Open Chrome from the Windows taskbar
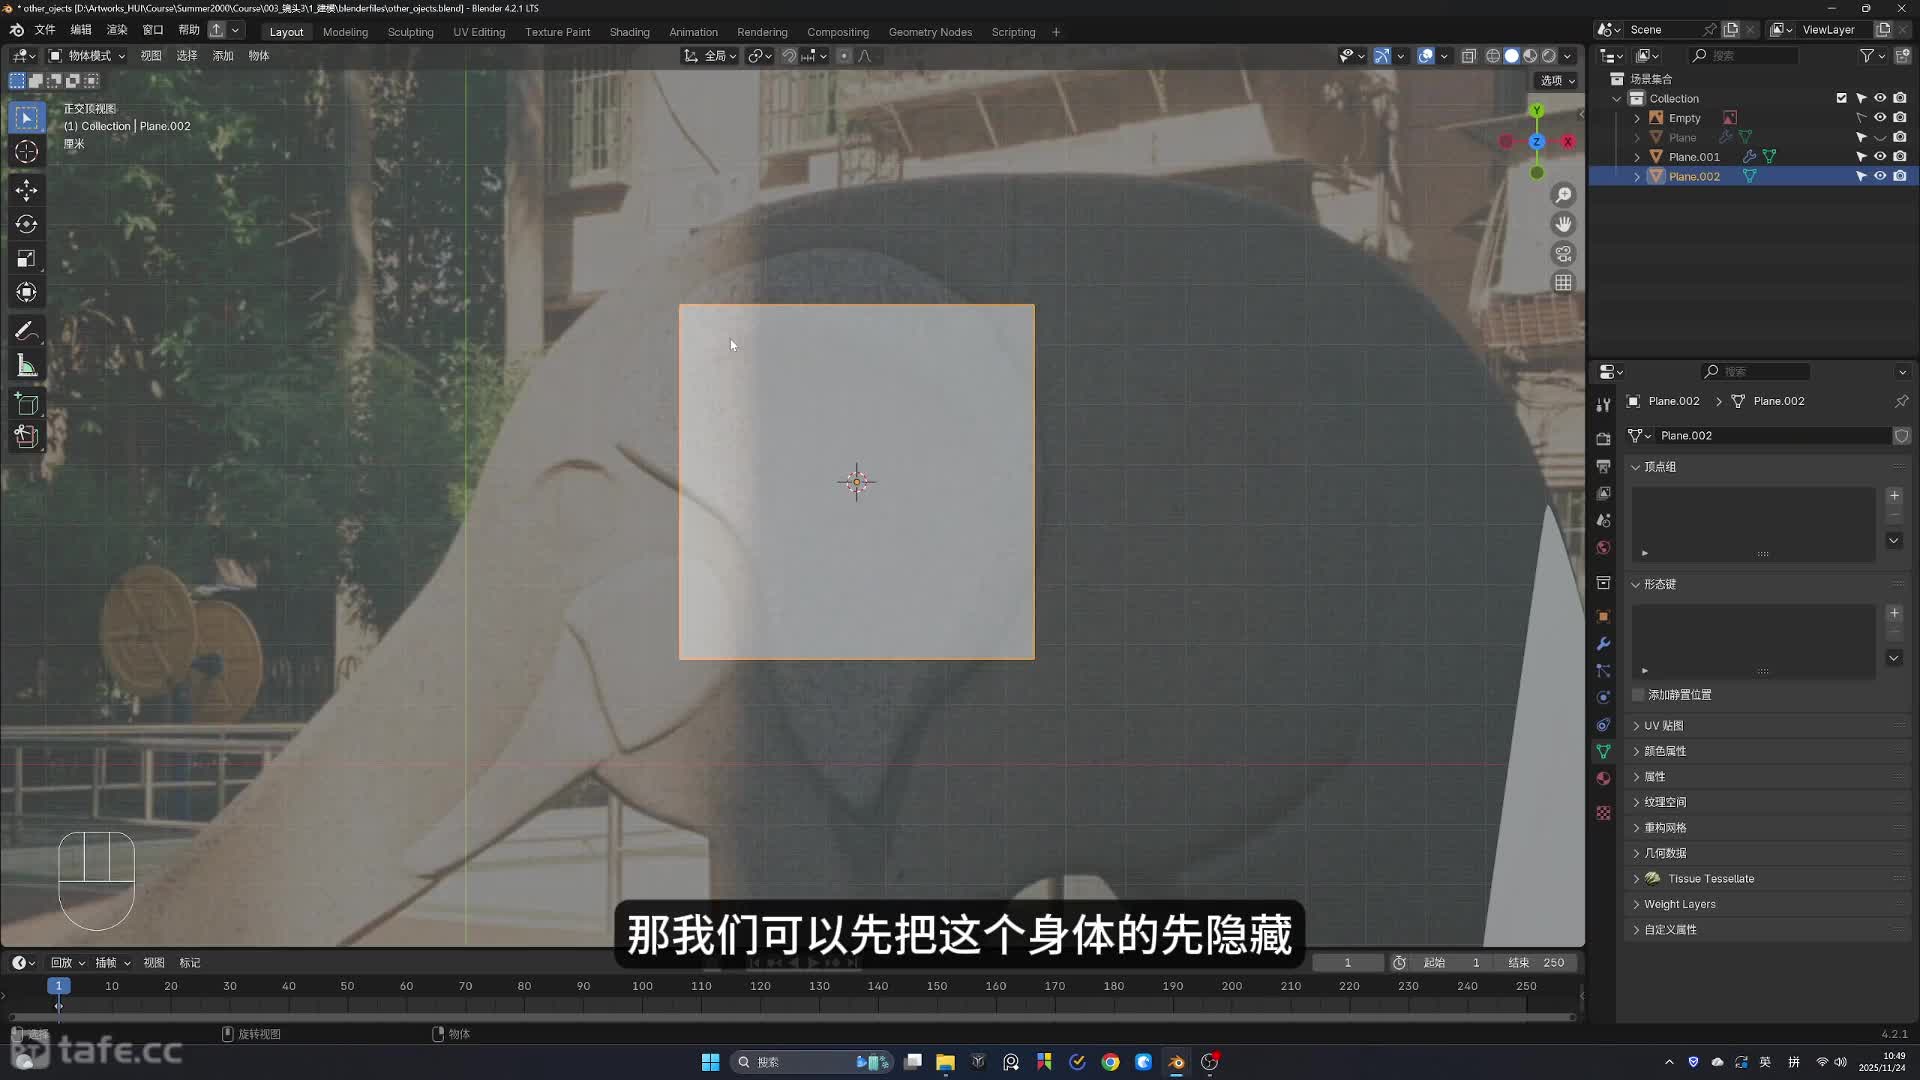 click(1110, 1062)
